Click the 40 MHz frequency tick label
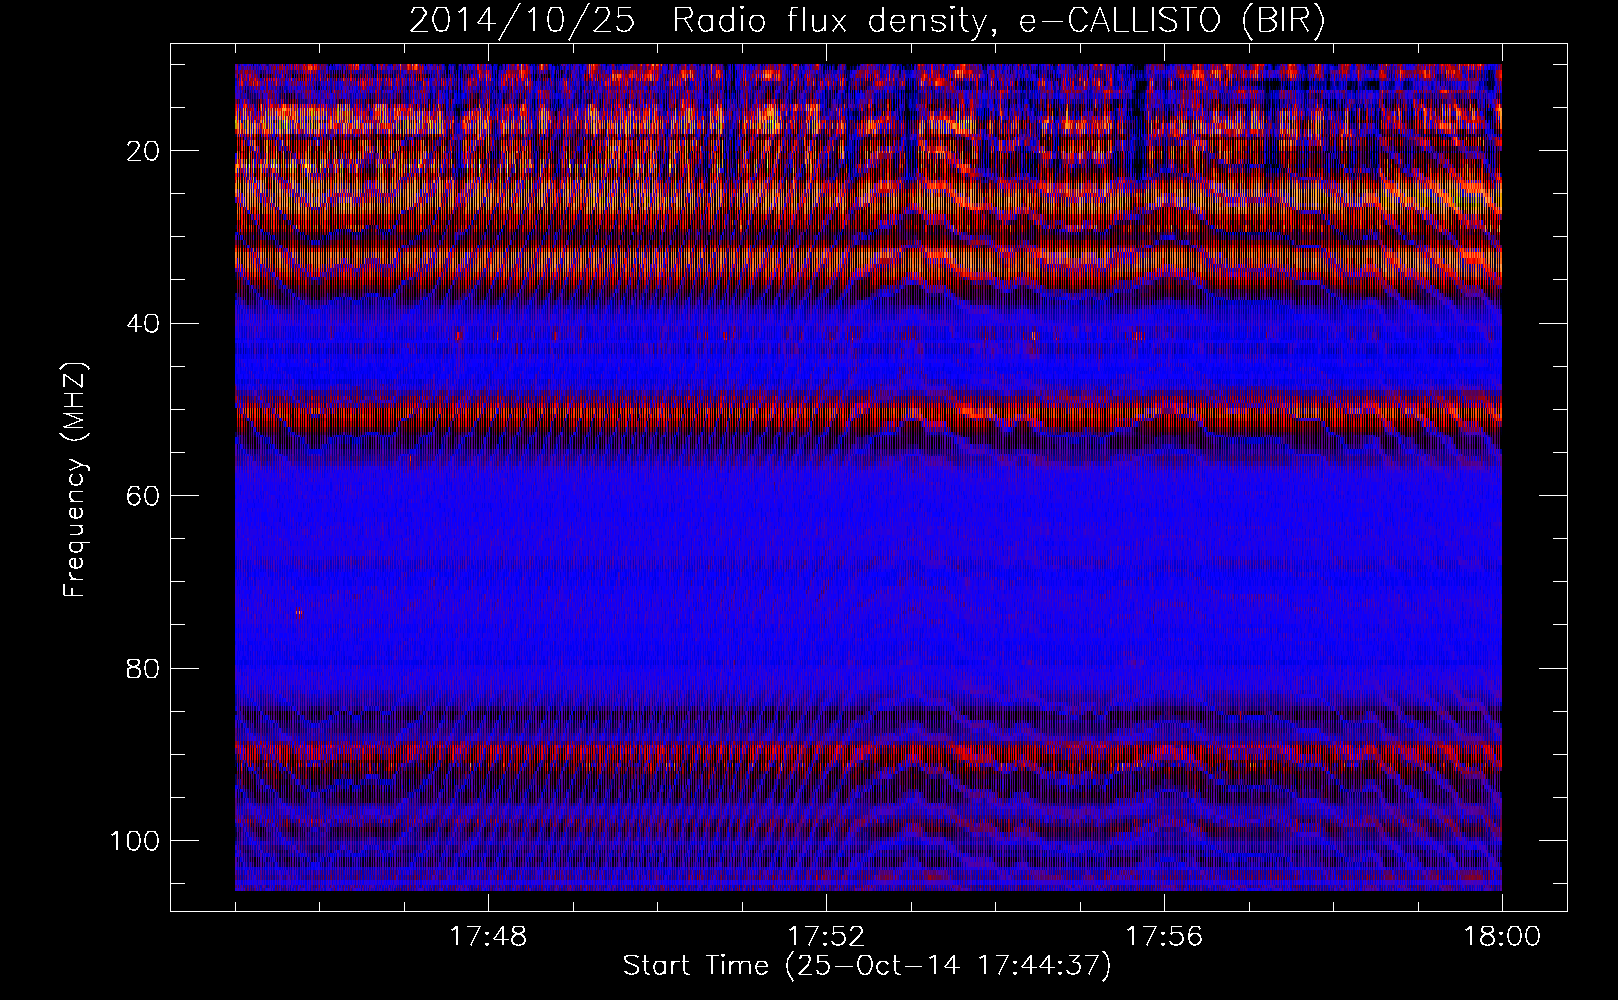 tap(143, 323)
